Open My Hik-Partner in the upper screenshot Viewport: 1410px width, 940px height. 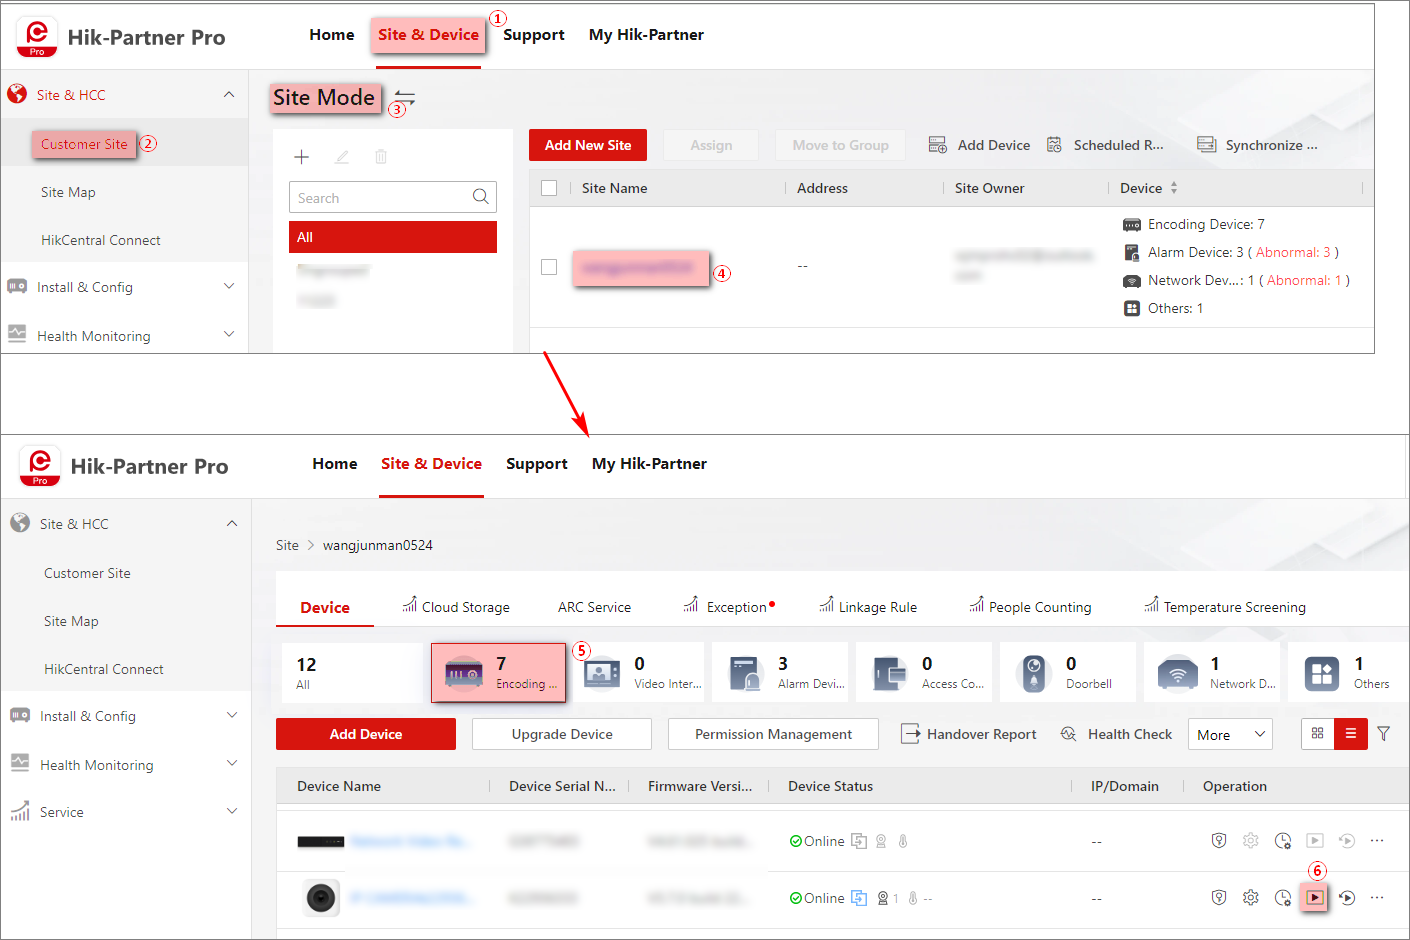(646, 35)
